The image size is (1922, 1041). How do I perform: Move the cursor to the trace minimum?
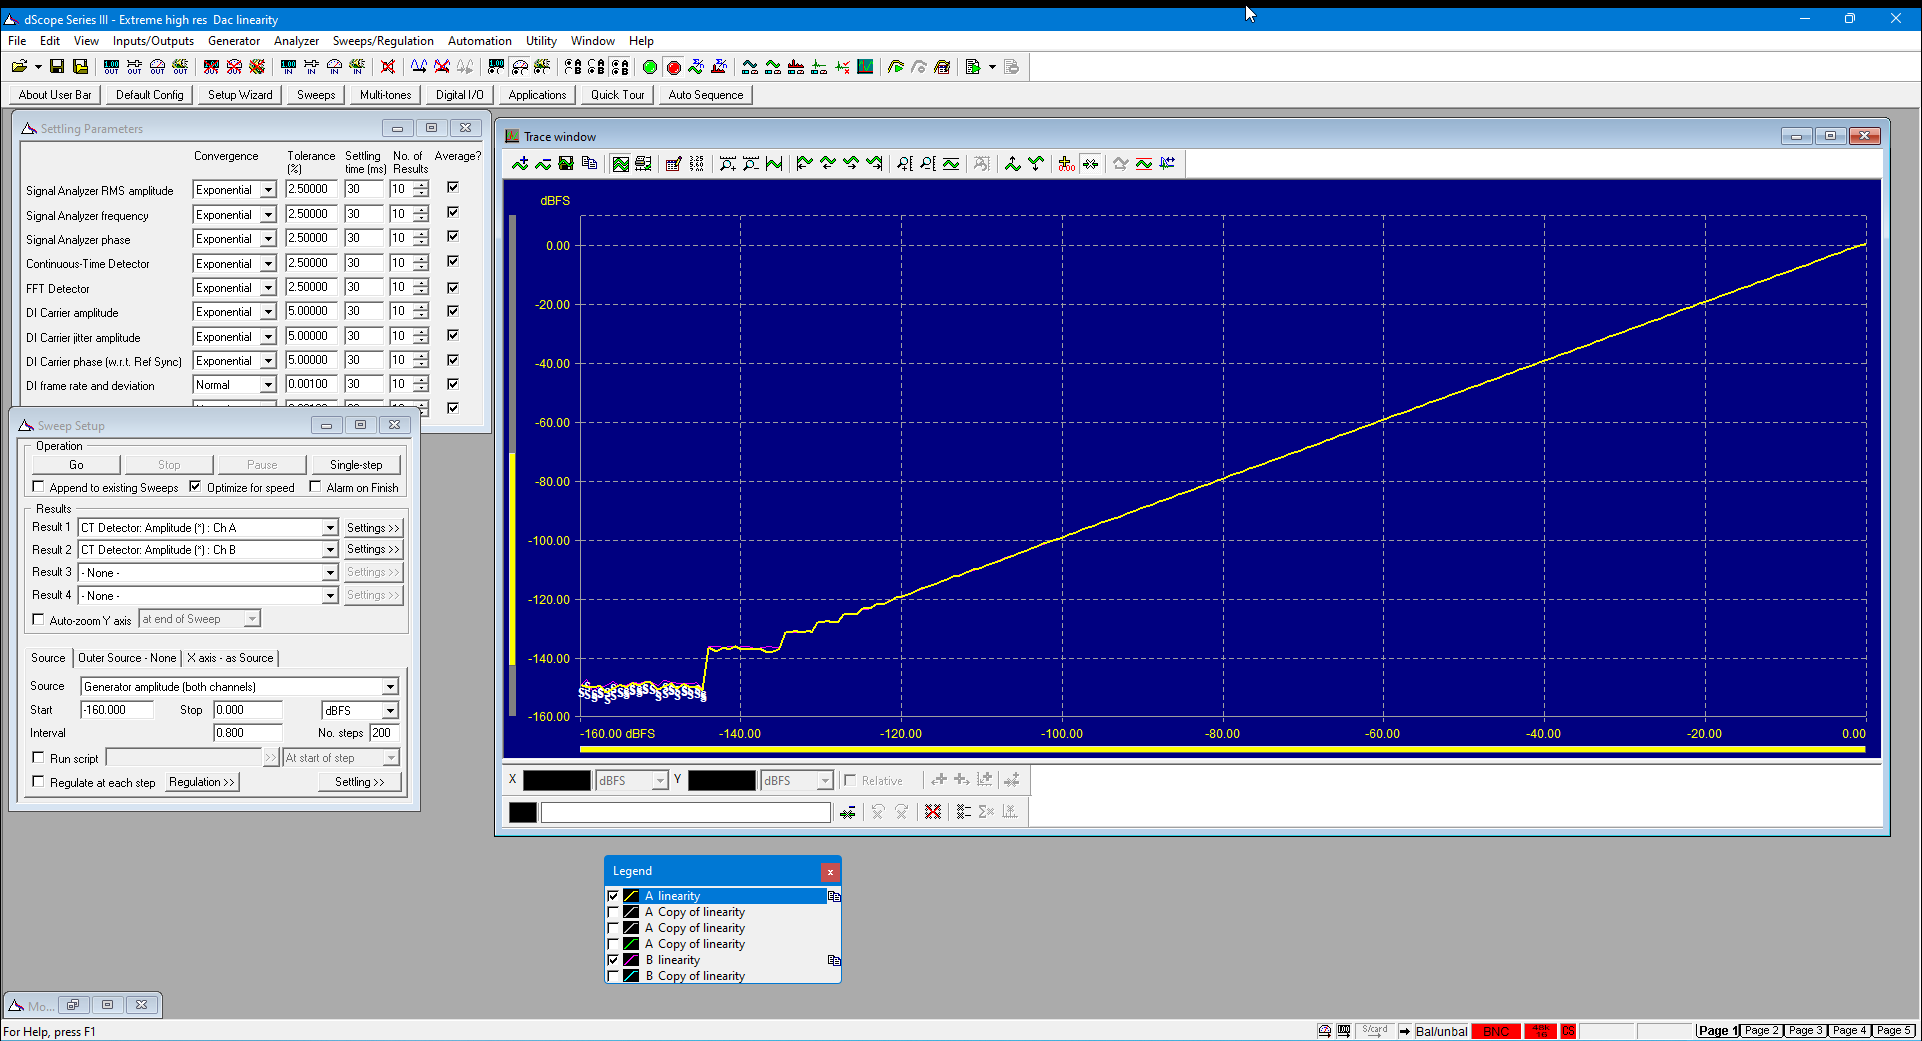pos(1036,164)
